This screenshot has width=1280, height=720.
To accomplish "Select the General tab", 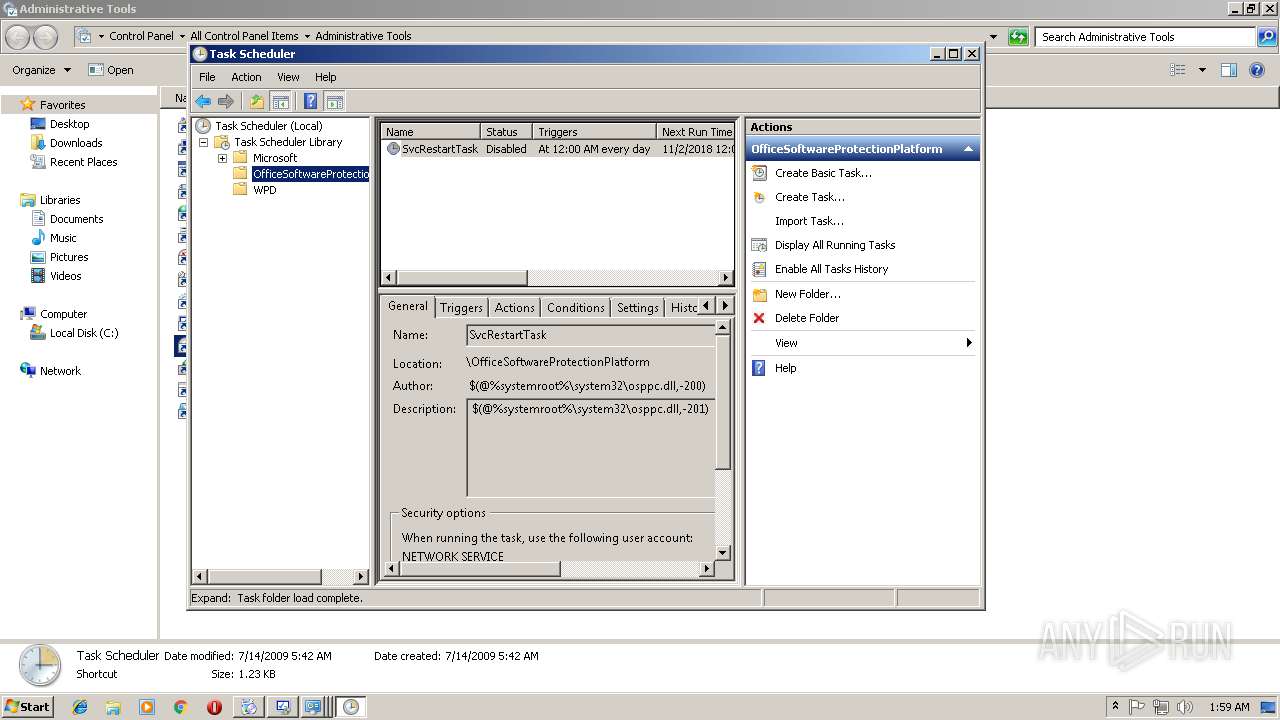I will 408,306.
